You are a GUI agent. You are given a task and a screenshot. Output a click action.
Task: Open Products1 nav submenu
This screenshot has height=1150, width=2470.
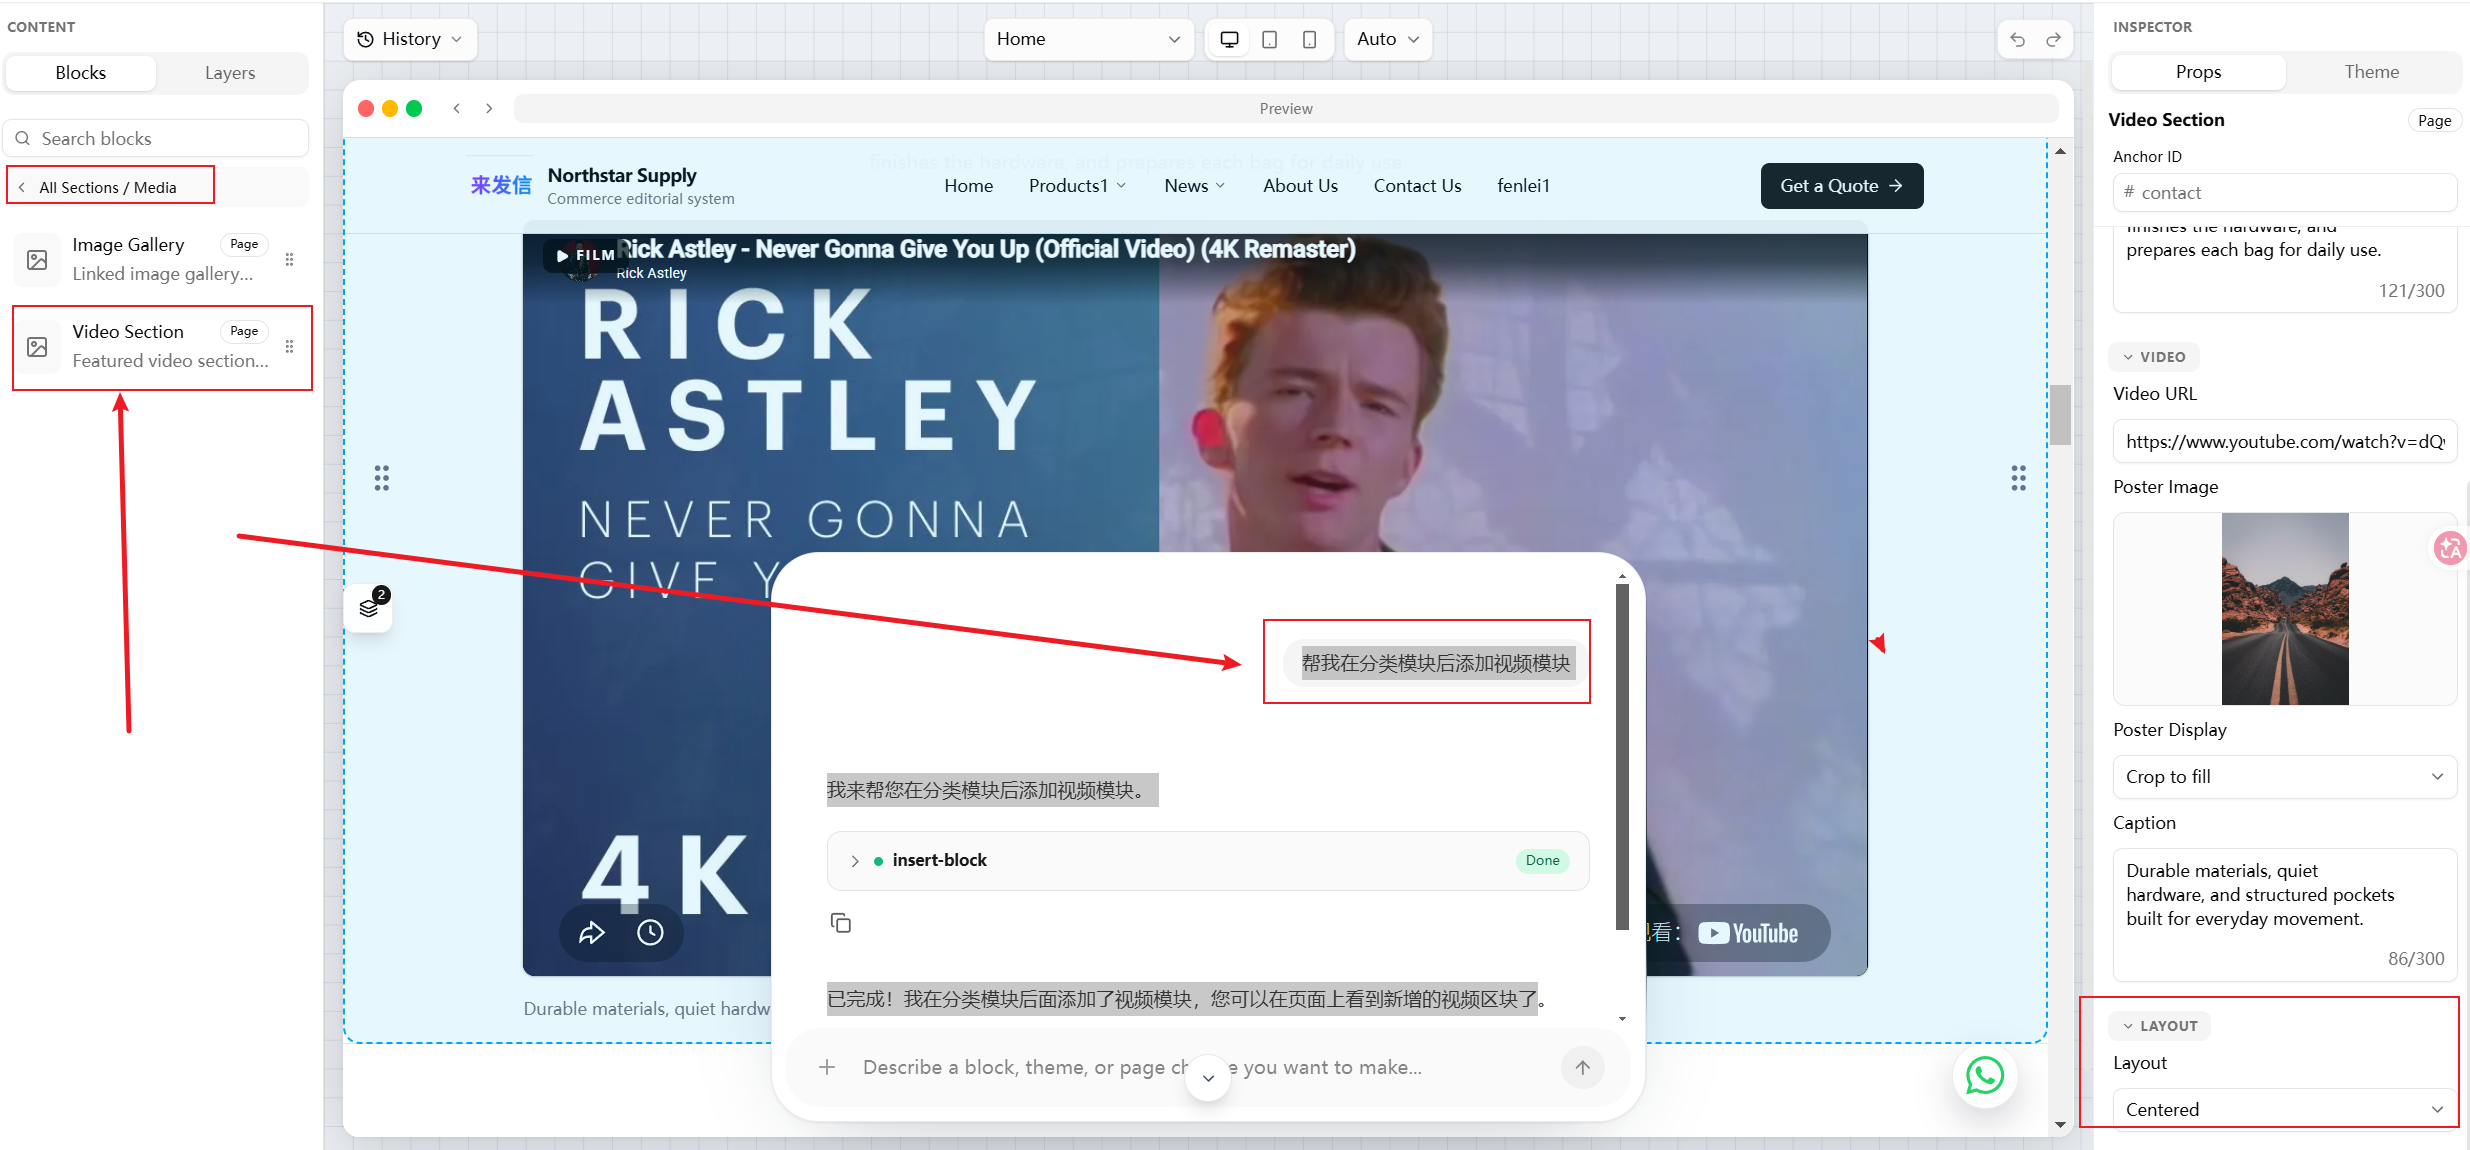click(1077, 186)
